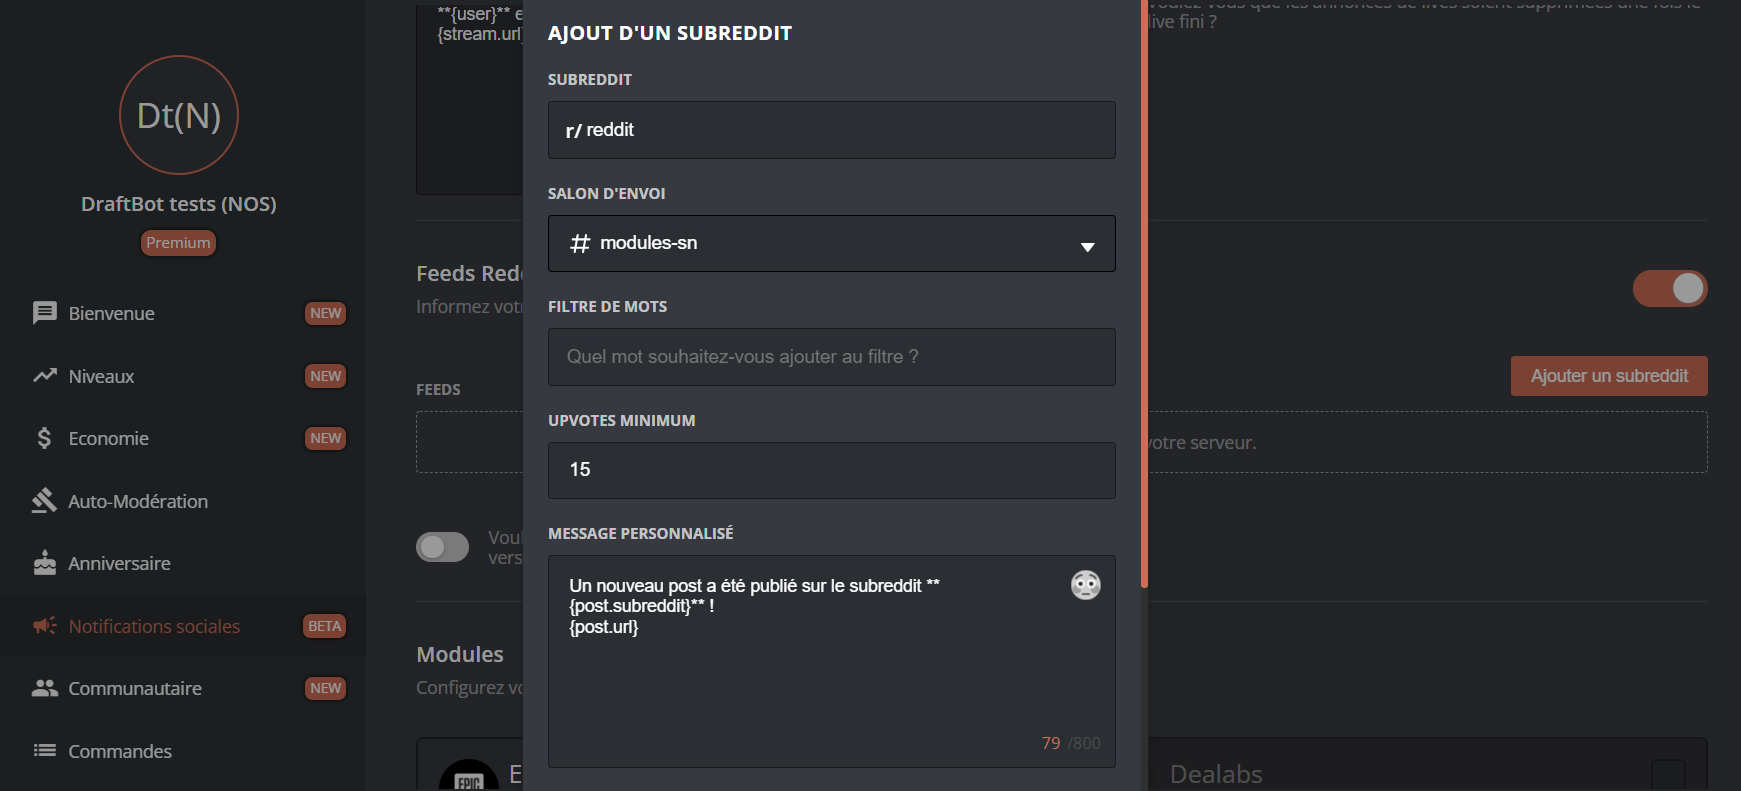Image resolution: width=1741 pixels, height=791 pixels.
Task: Click the Bienvenue chat bubble icon
Action: point(44,313)
